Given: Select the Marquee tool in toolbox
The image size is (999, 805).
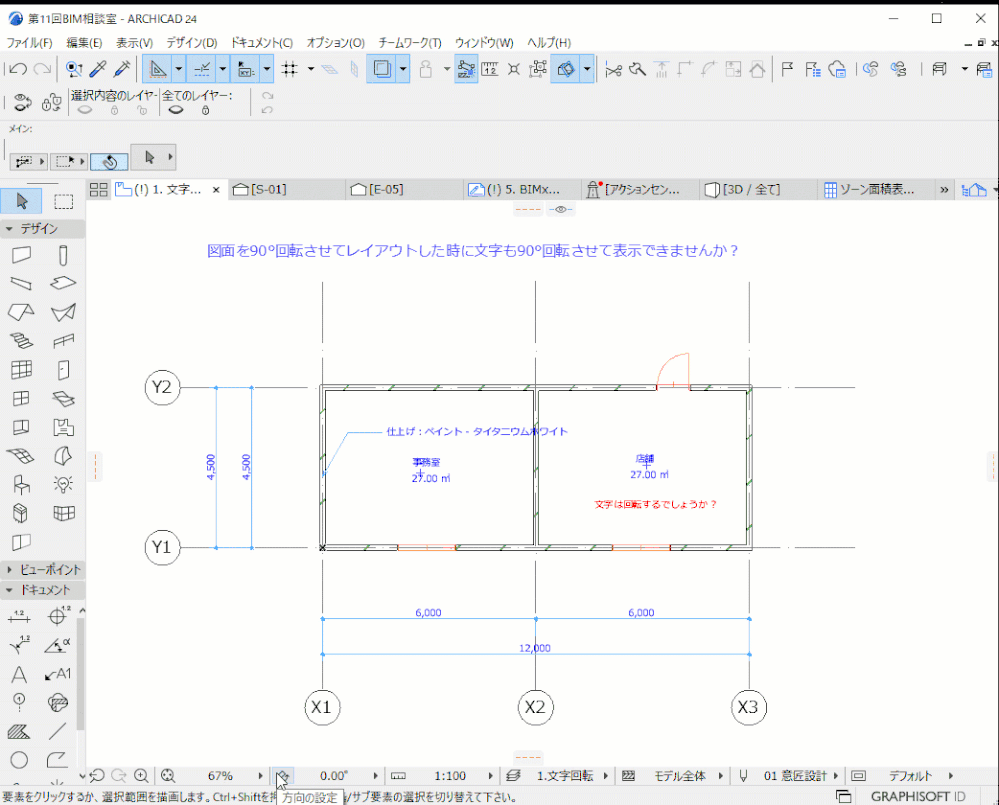Looking at the screenshot, I should click(x=63, y=201).
